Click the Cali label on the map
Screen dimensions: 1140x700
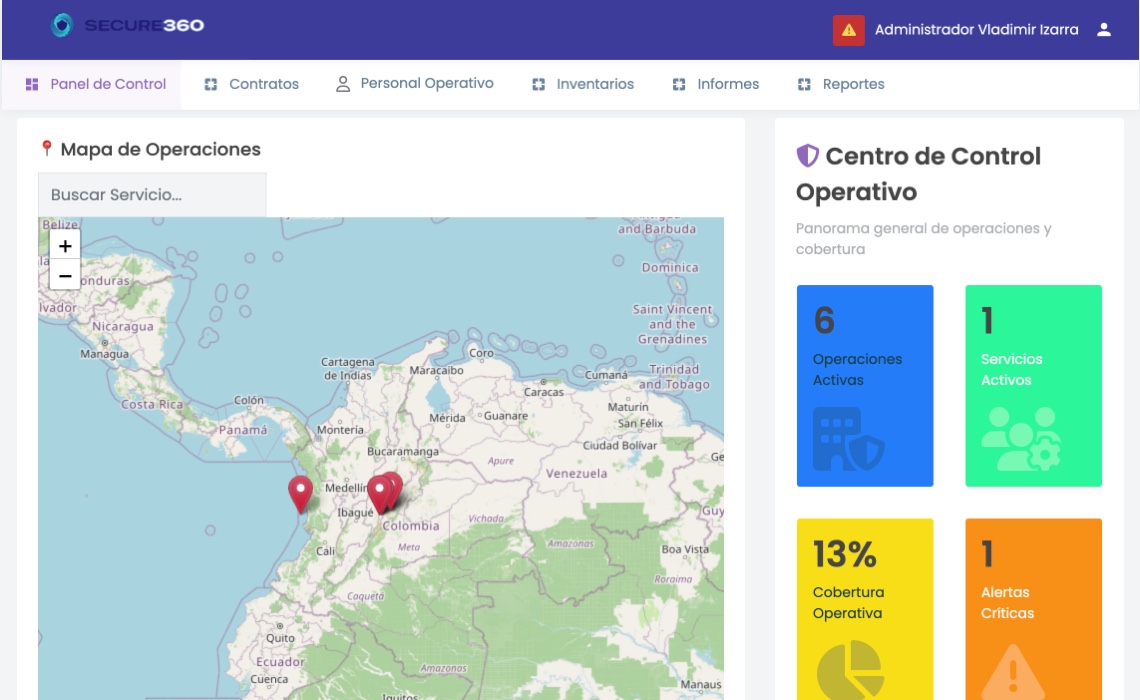click(326, 551)
